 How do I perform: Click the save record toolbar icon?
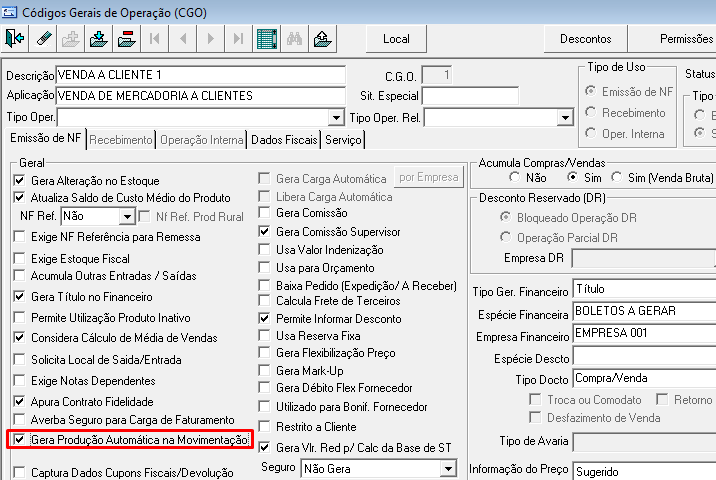click(99, 39)
